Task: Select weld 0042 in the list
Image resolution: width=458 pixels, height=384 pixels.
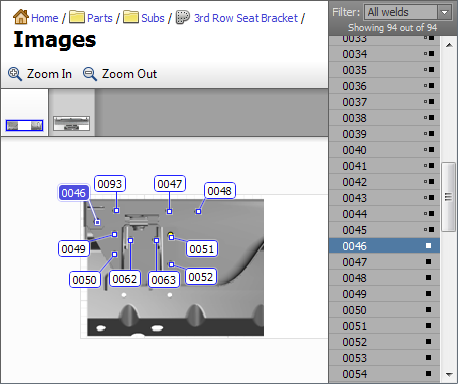Action: [x=384, y=182]
